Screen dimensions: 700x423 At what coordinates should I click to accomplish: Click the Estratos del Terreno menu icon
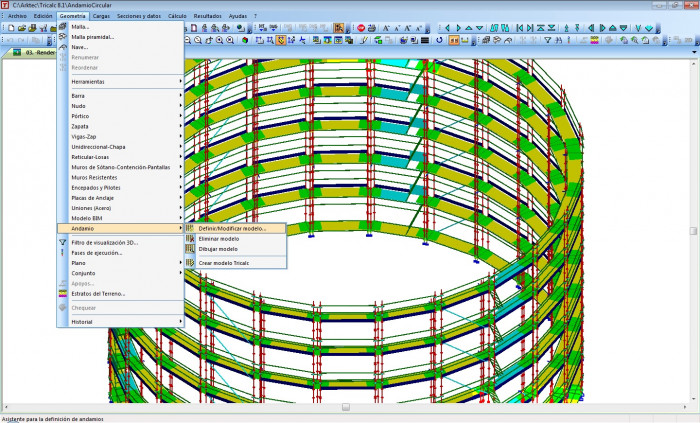(62, 294)
